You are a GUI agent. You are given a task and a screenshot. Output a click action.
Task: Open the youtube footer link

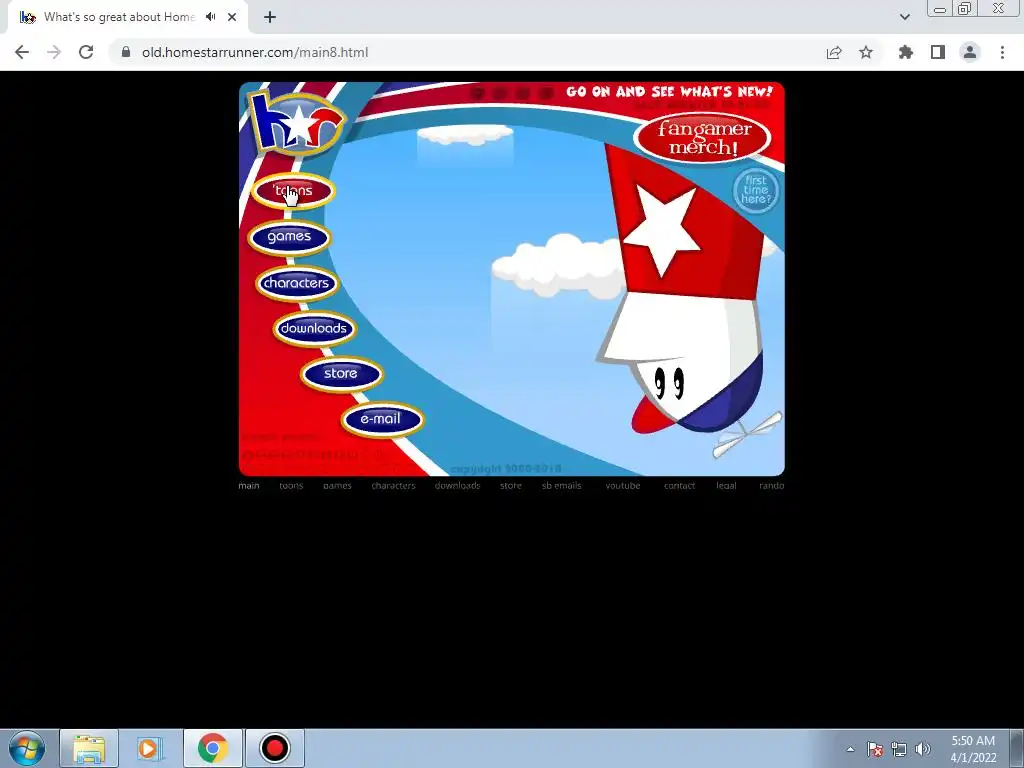(622, 485)
